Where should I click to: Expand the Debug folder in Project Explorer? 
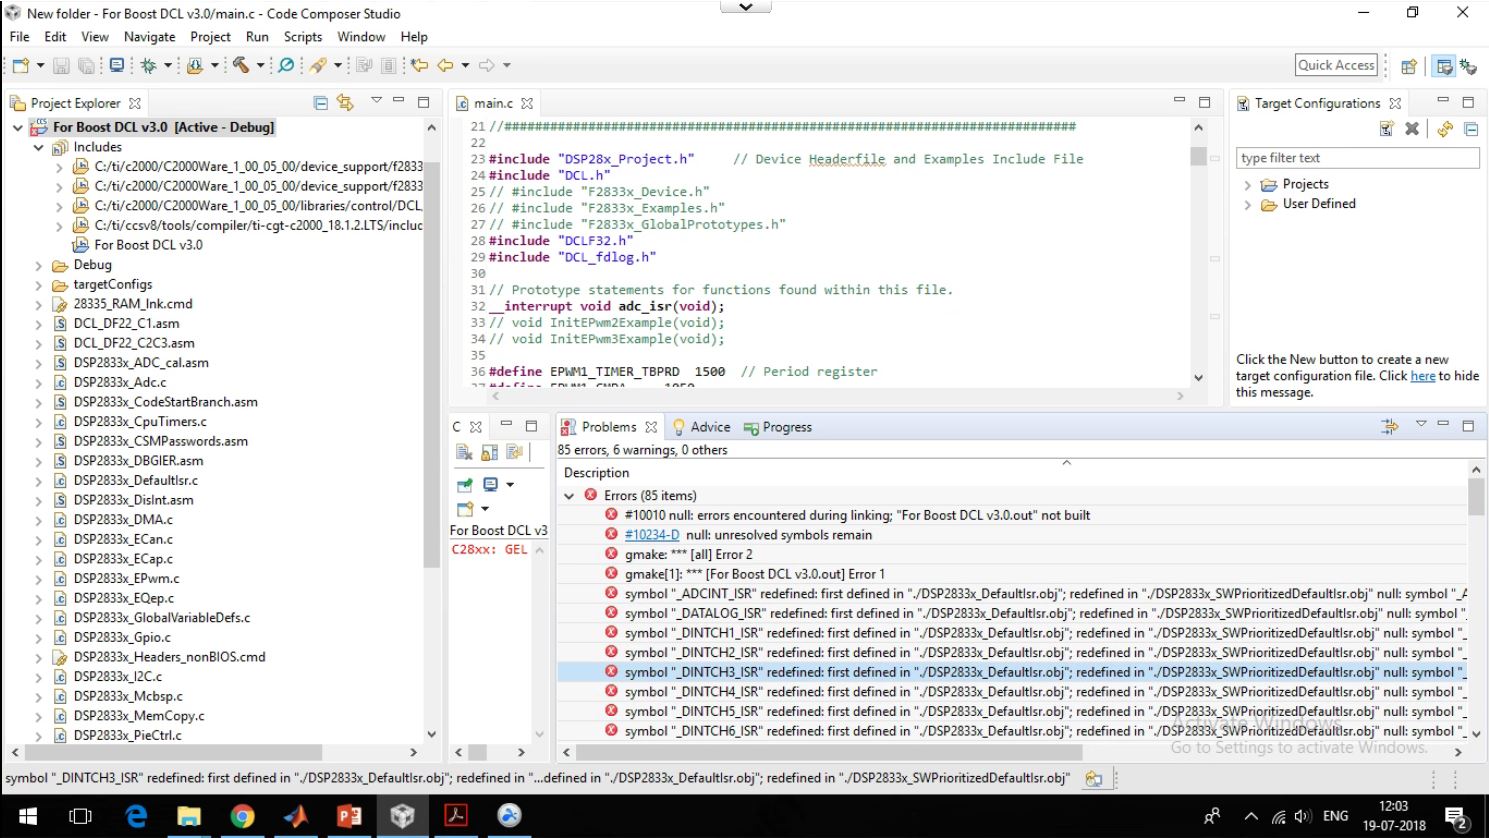point(39,265)
